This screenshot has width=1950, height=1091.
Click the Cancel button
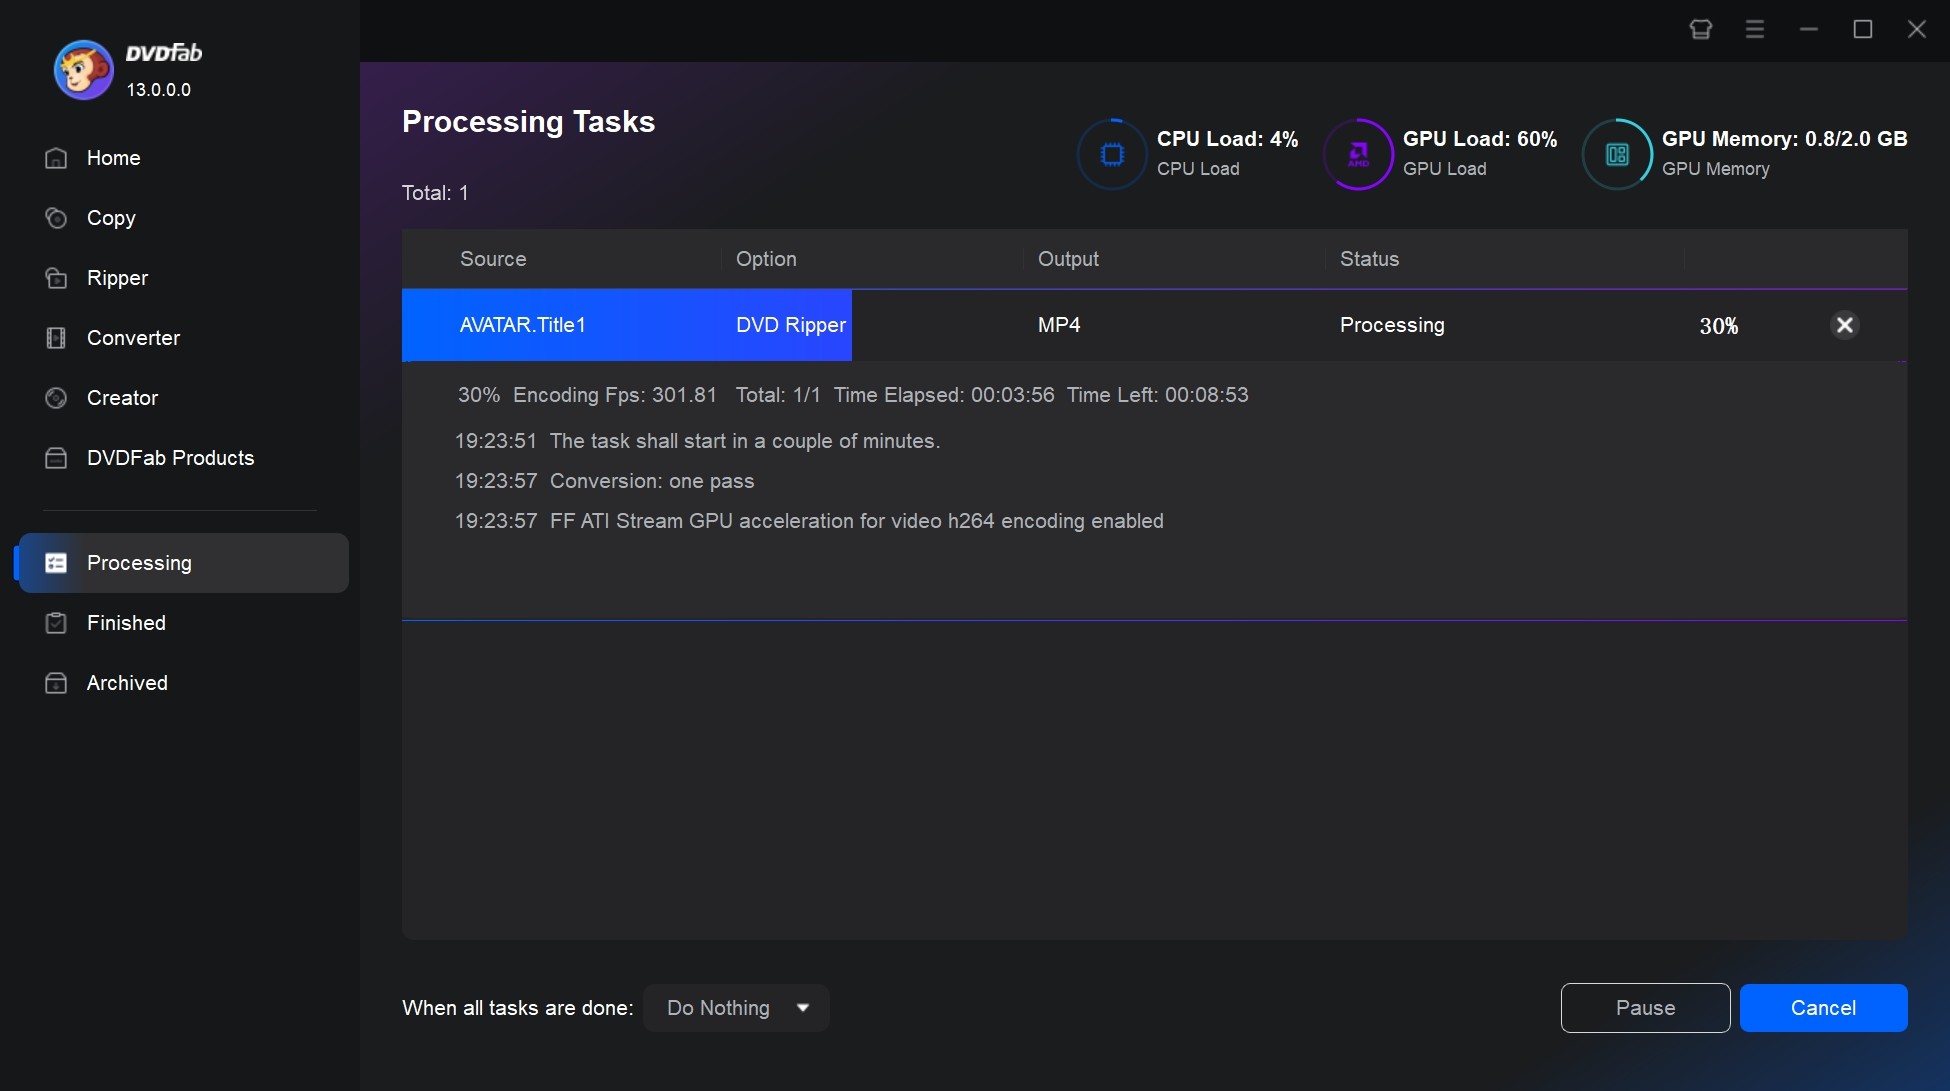click(x=1824, y=1007)
